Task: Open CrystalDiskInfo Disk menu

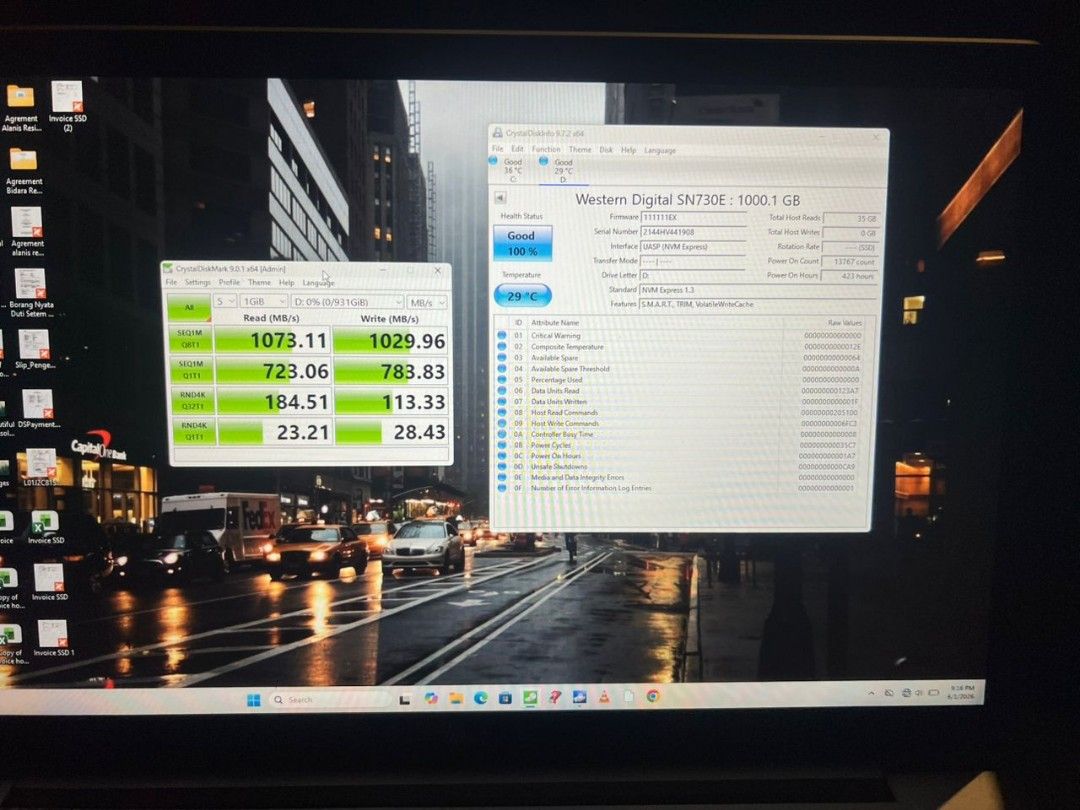Action: coord(606,149)
